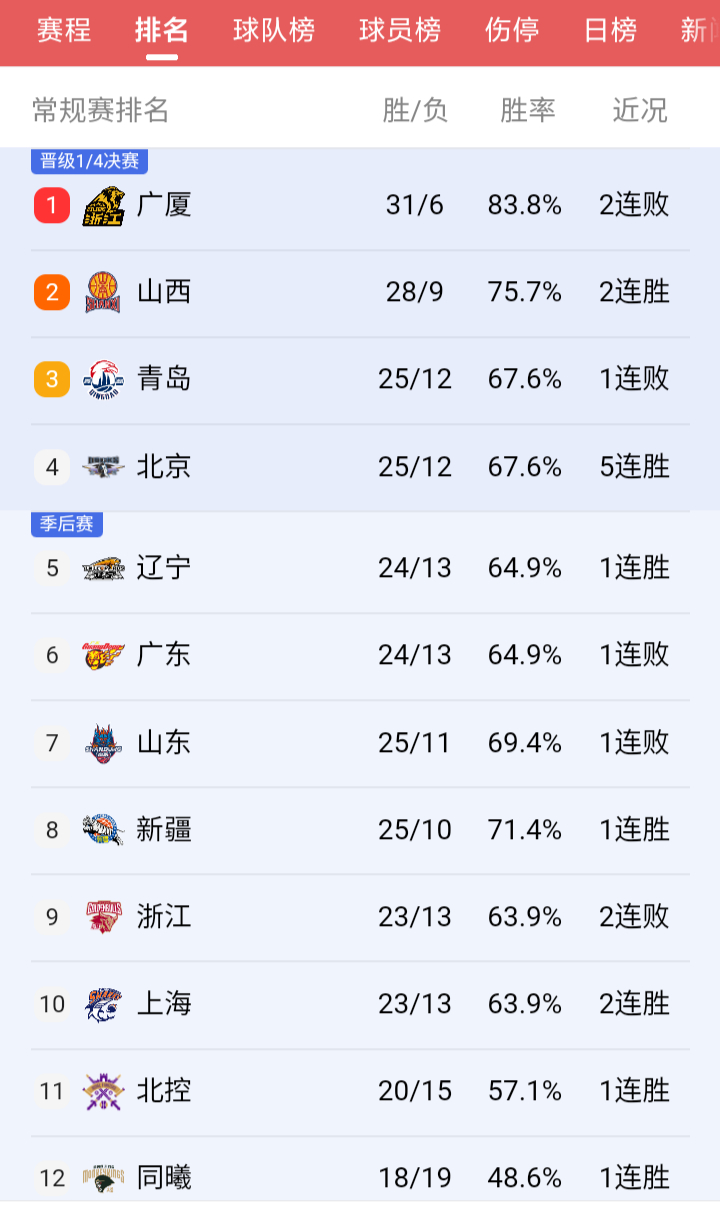Switch to the 球队榜 tab
720x1205 pixels.
(x=274, y=30)
